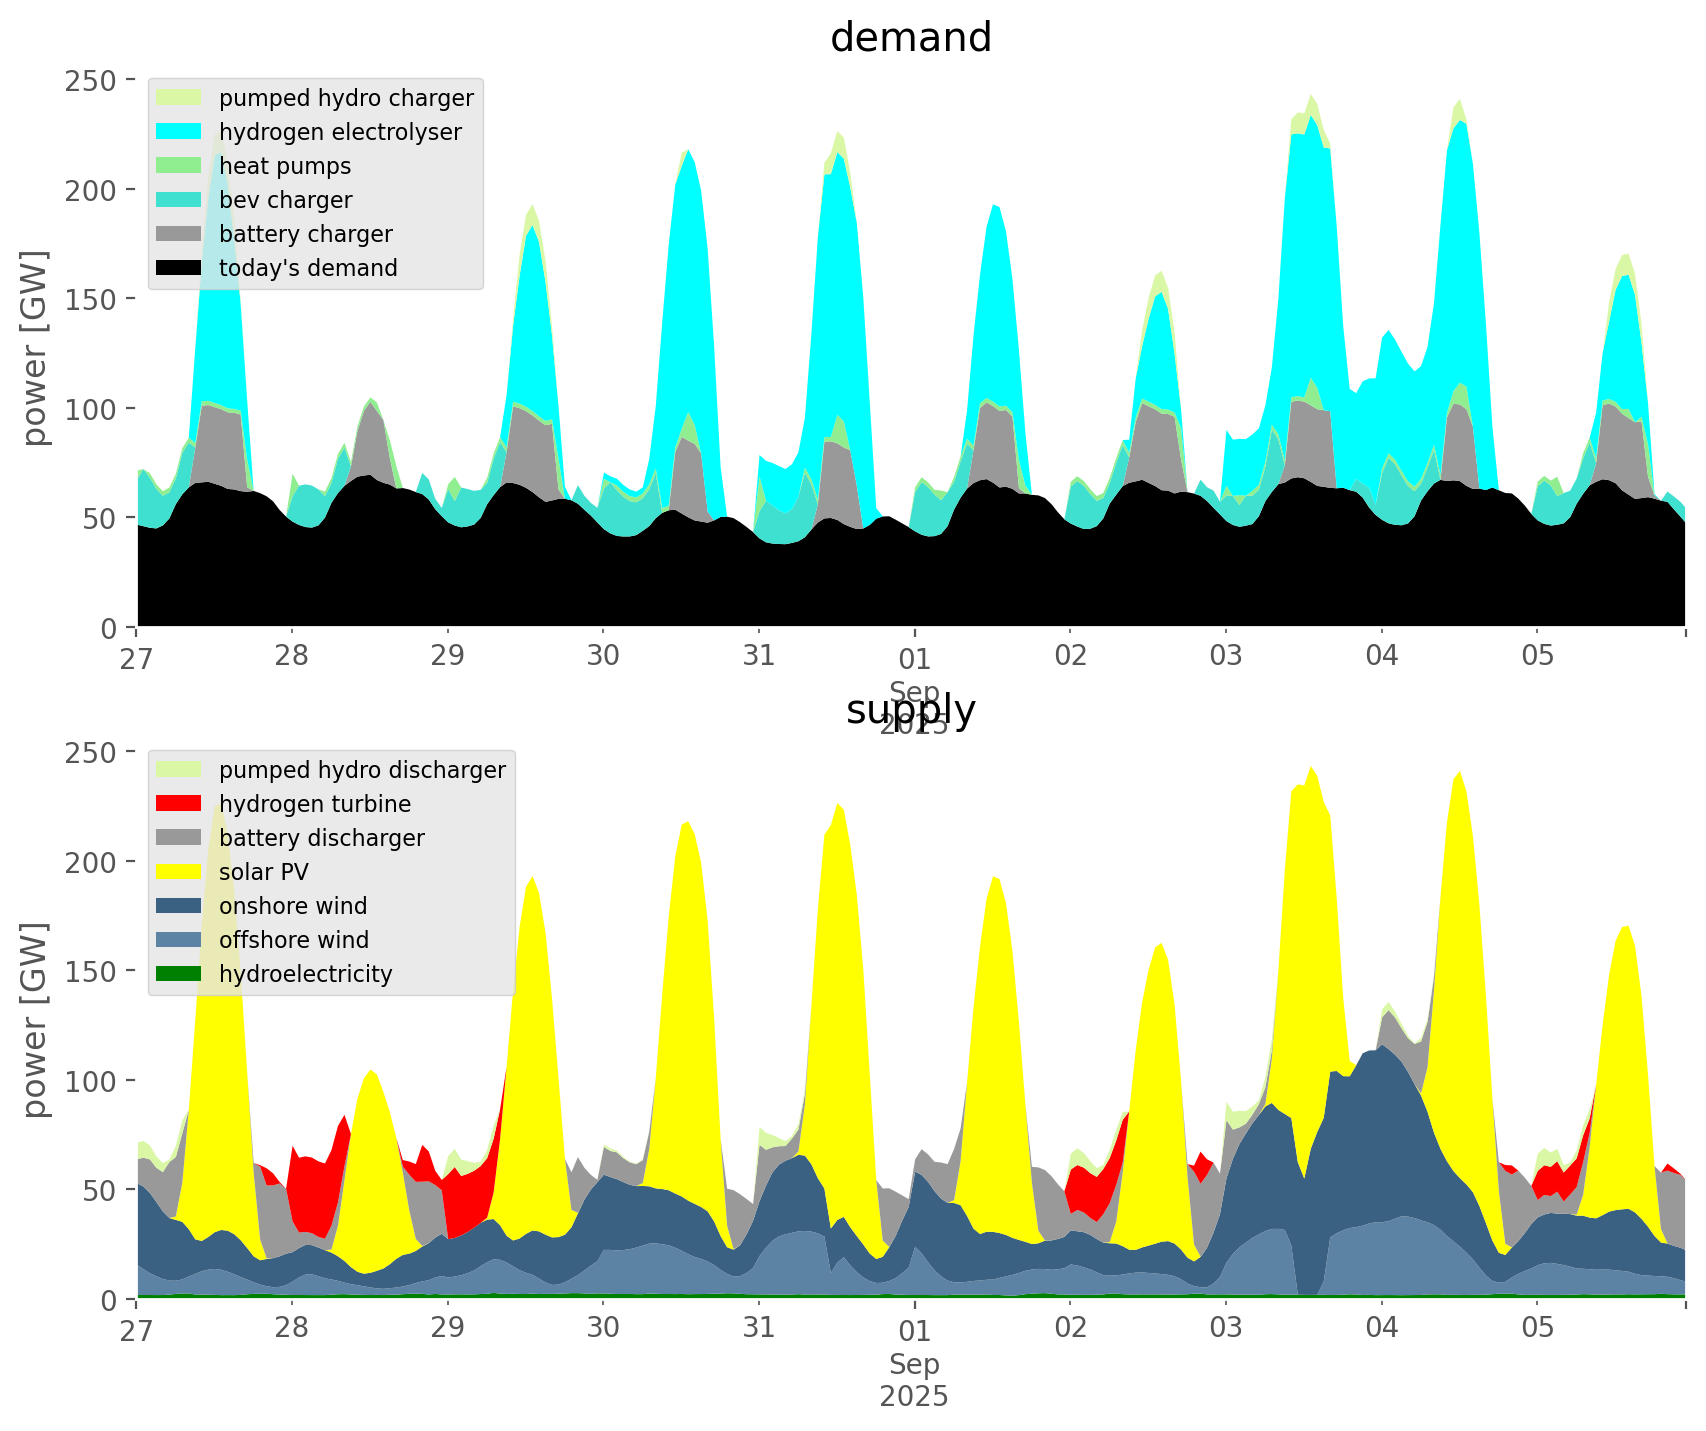Select the 03 date tick on supply chart

click(x=1225, y=1329)
